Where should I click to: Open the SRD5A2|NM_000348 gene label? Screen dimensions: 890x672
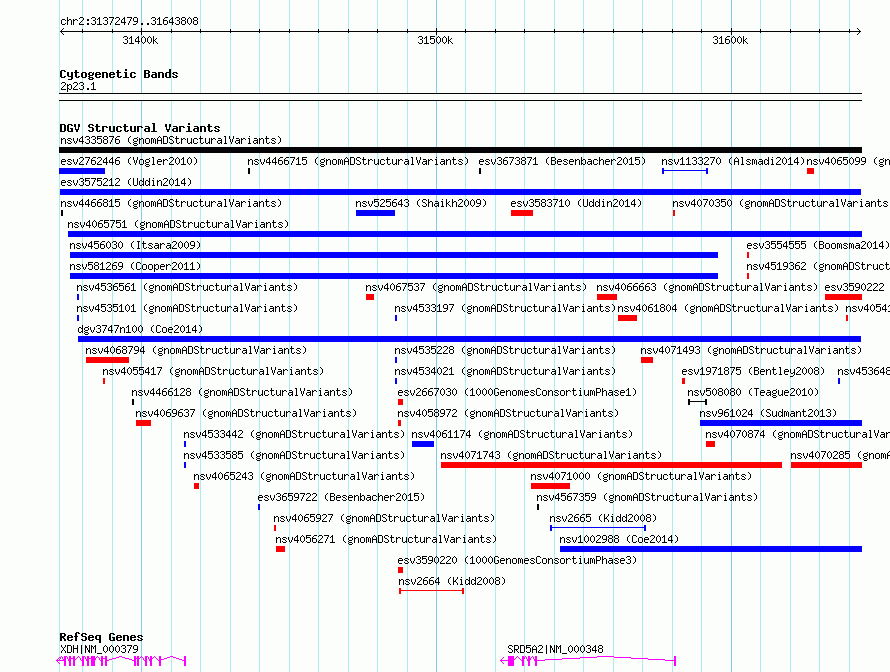(x=555, y=649)
